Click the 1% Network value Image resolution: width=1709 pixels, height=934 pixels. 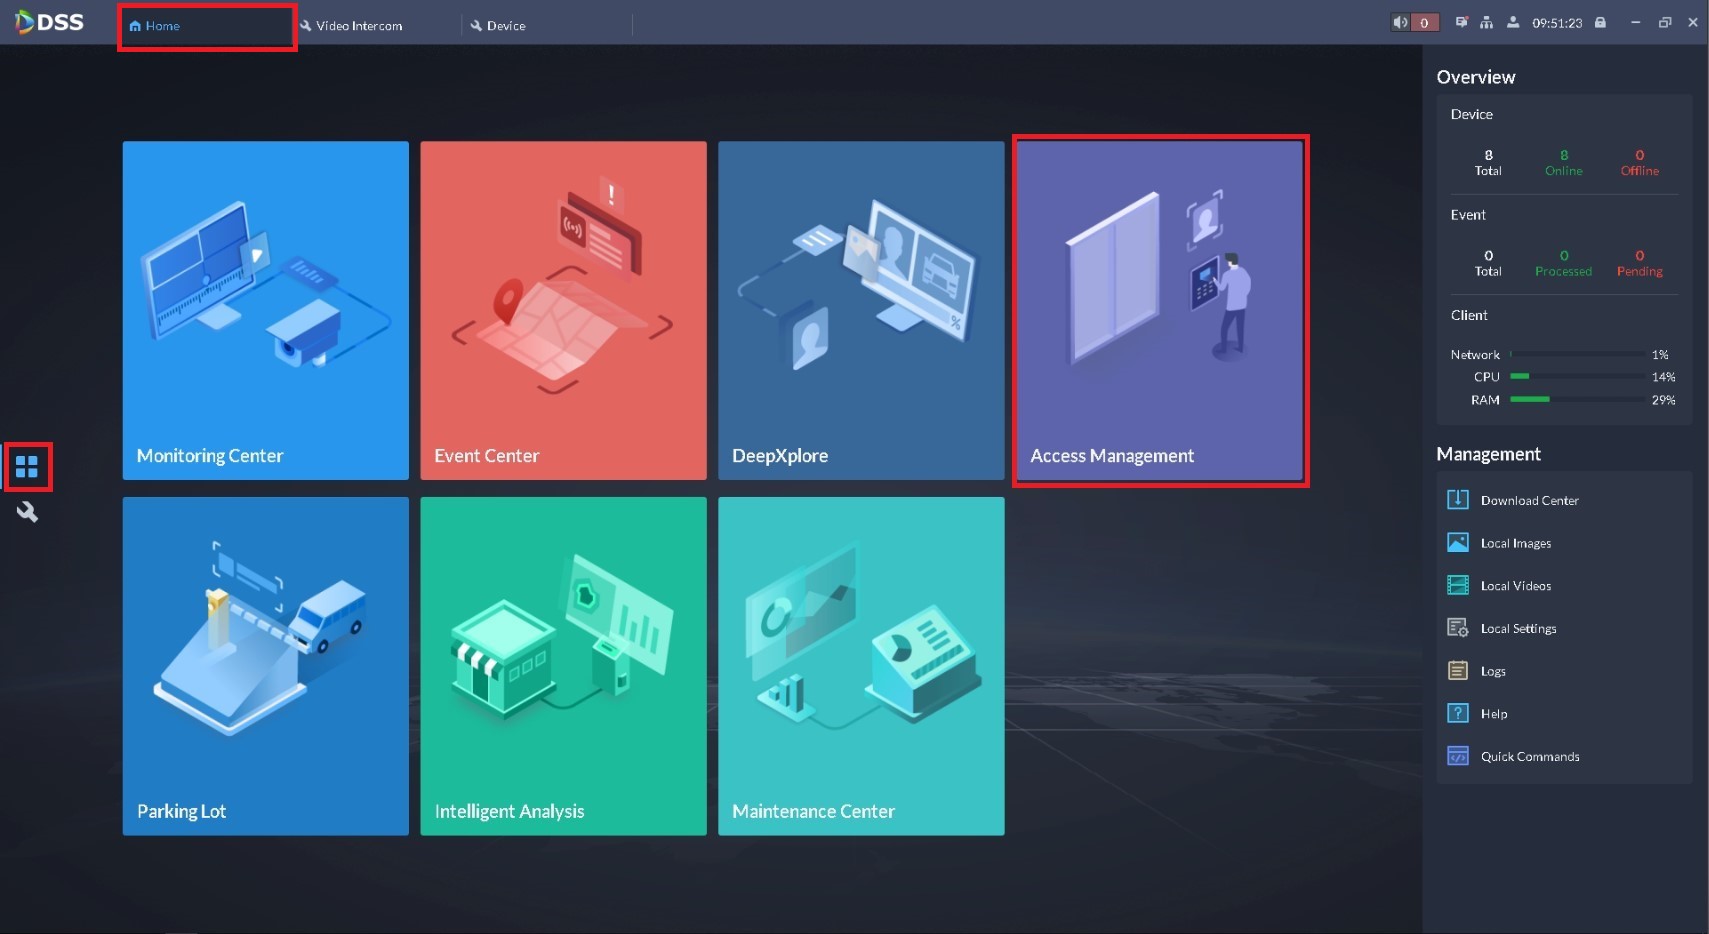[x=1660, y=355]
